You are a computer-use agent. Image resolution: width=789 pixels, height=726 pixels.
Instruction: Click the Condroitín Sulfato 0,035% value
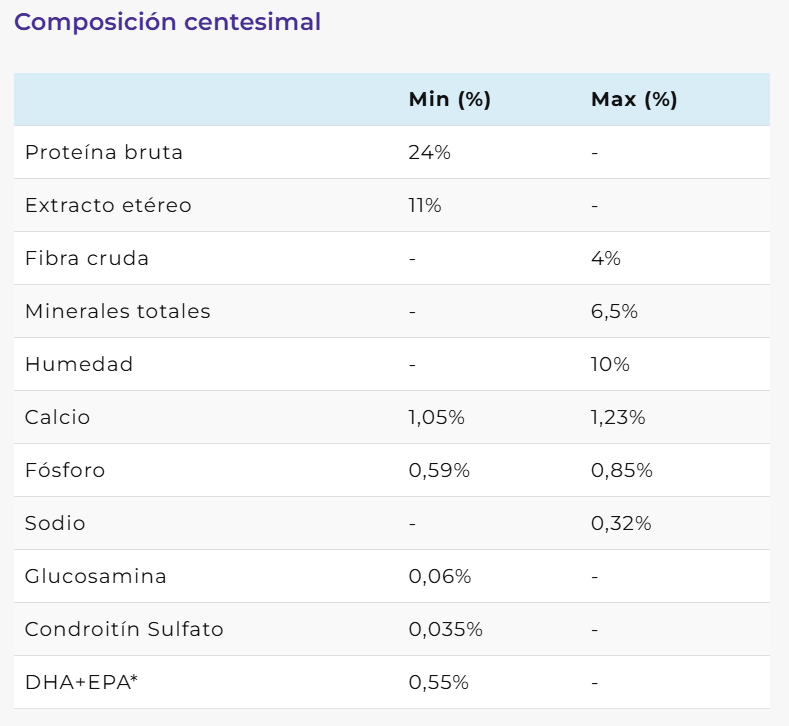(x=445, y=629)
